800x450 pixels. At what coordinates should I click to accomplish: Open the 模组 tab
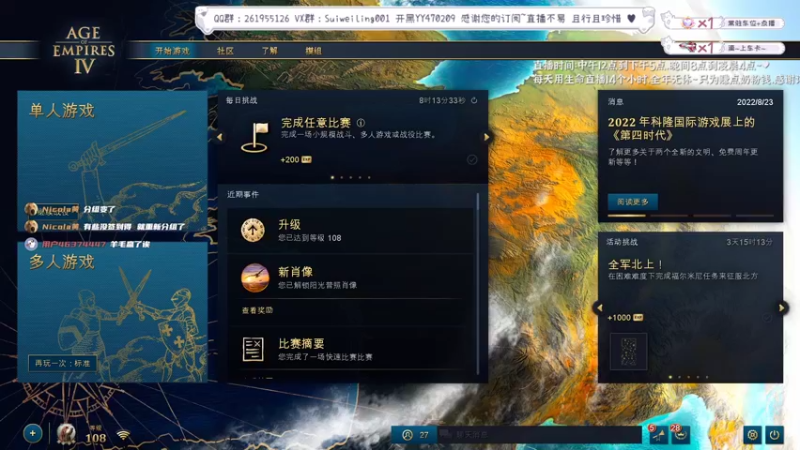click(x=313, y=51)
